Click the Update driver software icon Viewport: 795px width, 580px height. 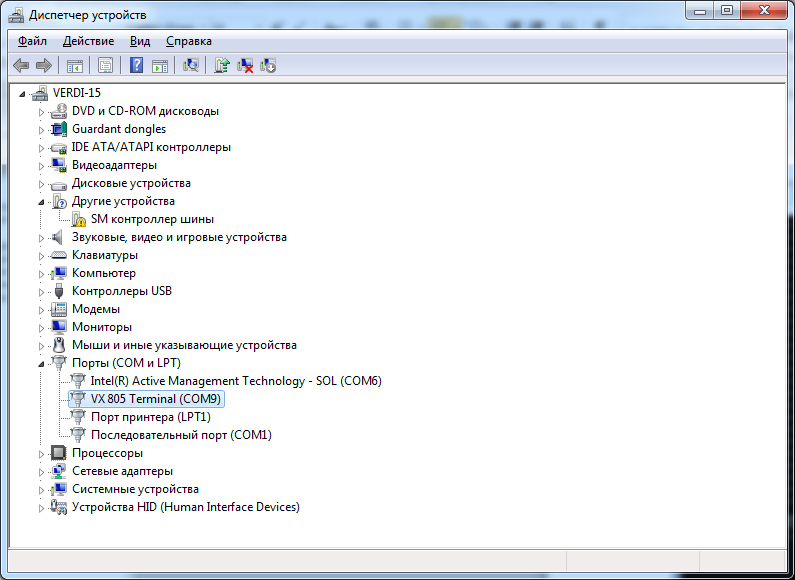coord(222,66)
